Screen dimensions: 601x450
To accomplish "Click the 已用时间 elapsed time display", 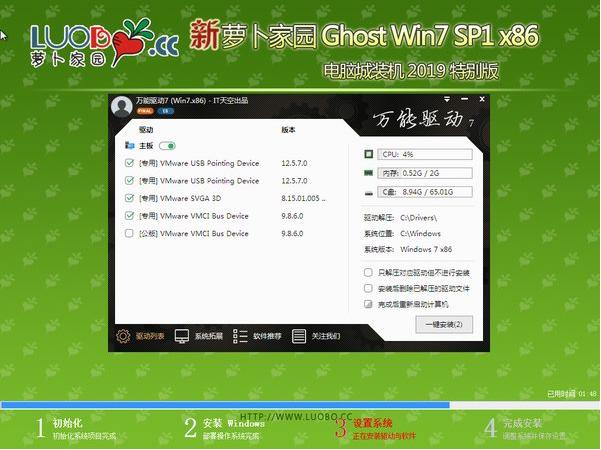I will click(x=572, y=394).
